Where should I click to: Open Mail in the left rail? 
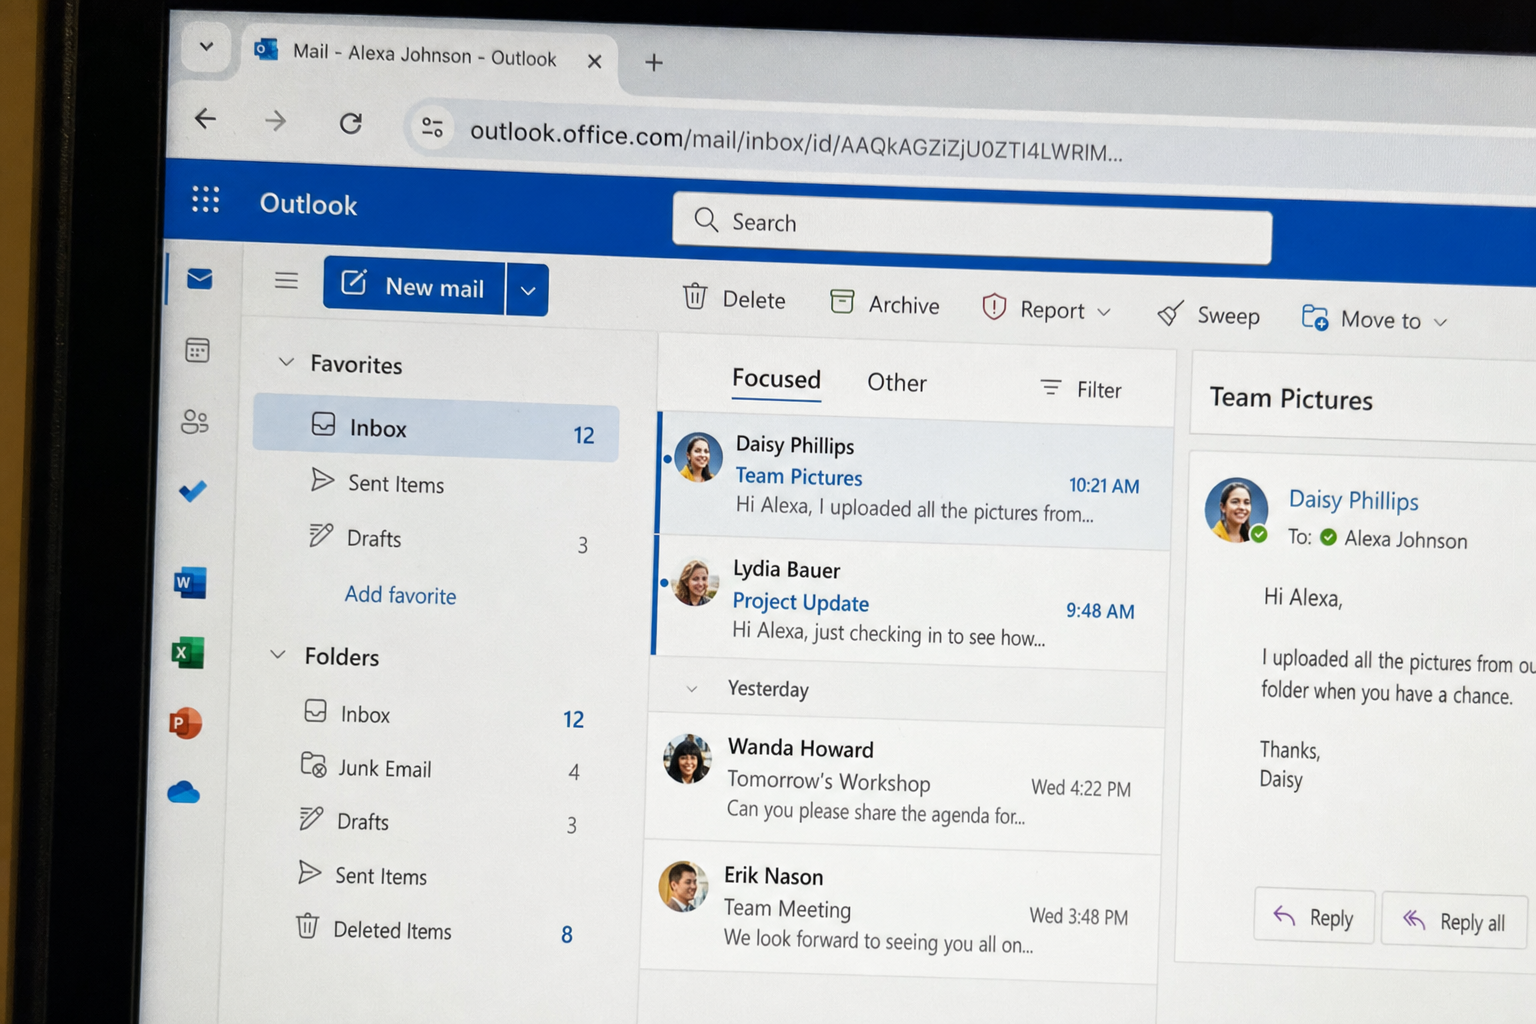tap(199, 278)
